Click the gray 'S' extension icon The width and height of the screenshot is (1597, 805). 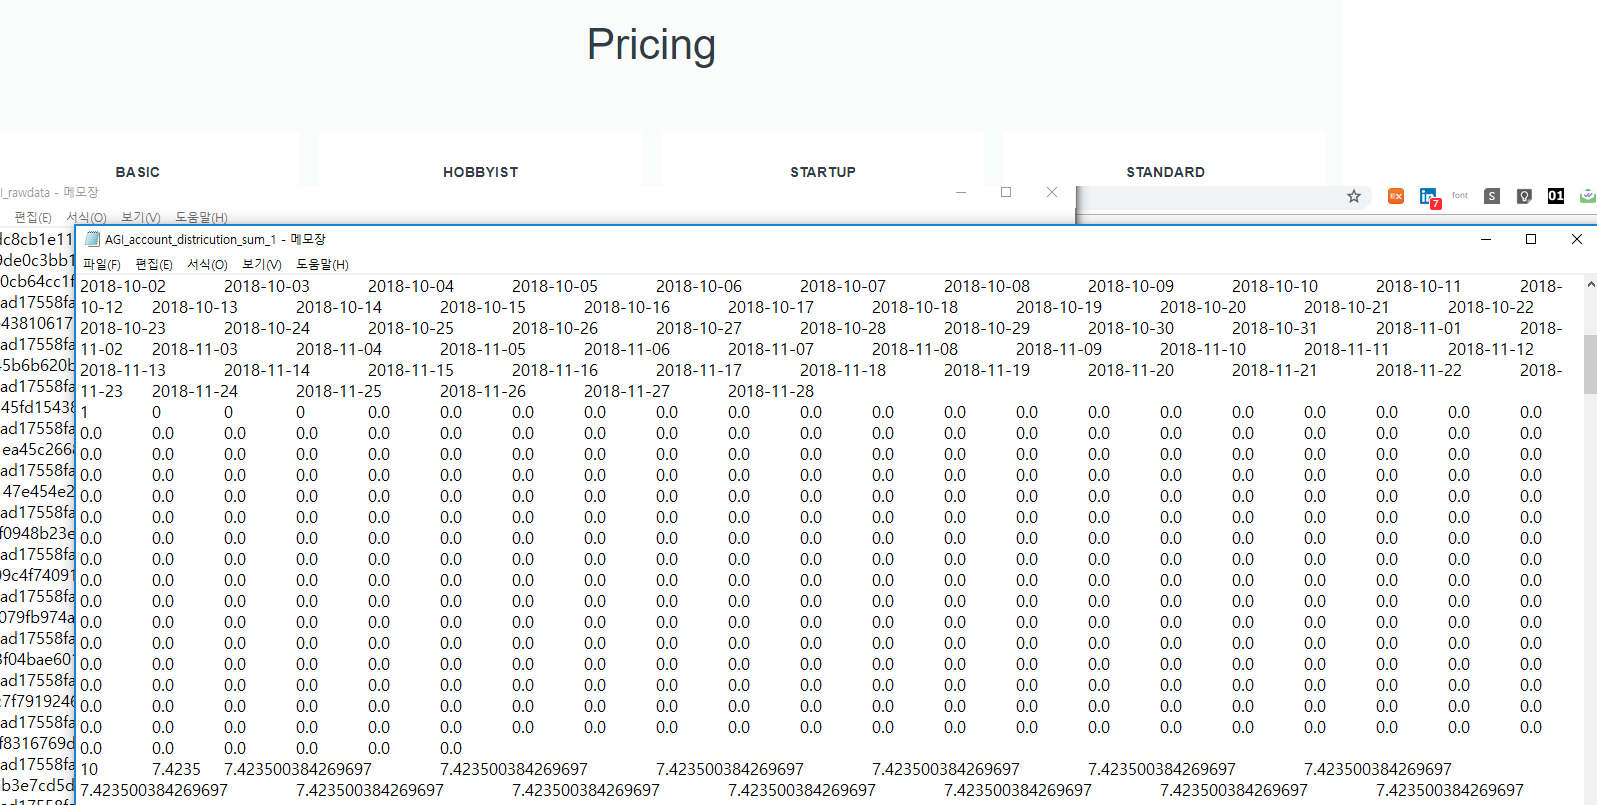tap(1492, 196)
